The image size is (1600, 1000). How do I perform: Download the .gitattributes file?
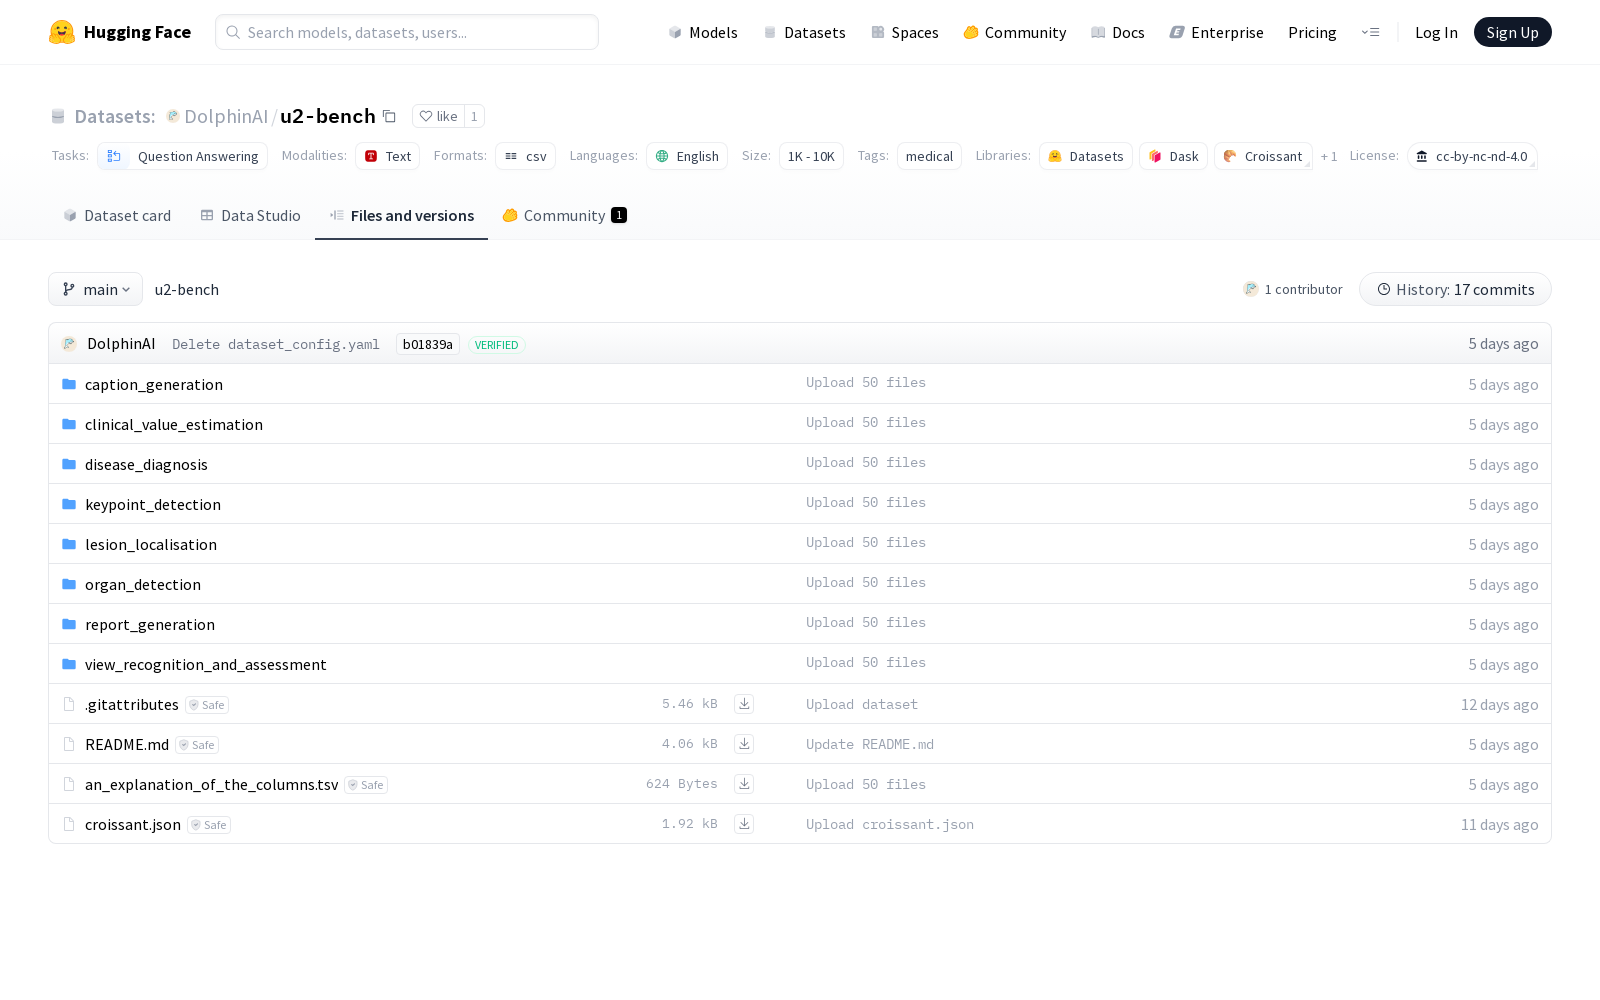tap(744, 704)
